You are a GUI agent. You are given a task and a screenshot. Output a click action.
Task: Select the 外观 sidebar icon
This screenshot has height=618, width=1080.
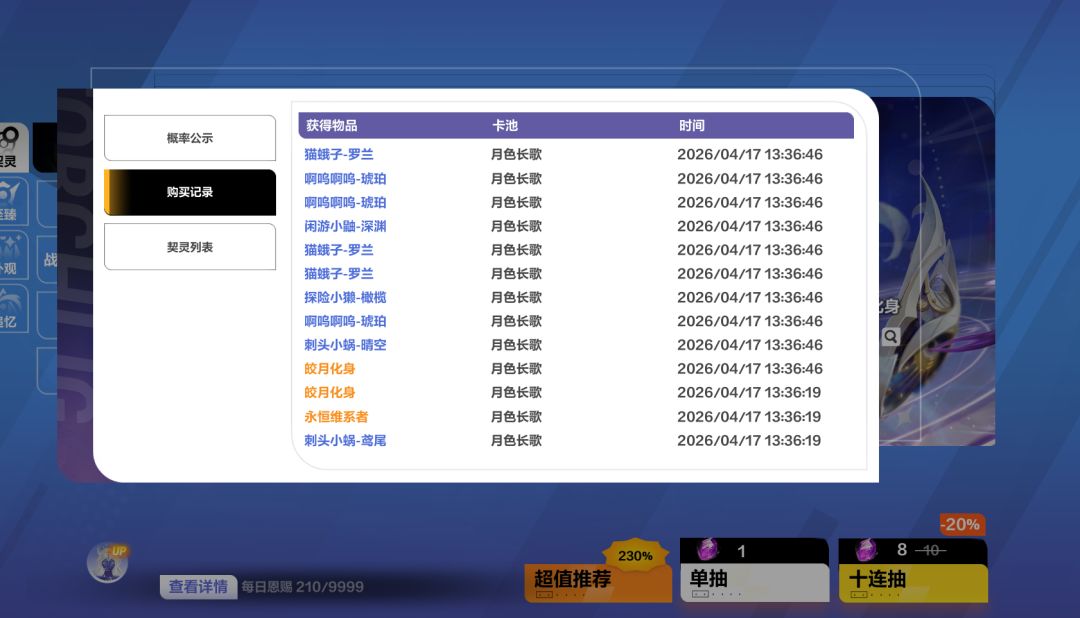pyautogui.click(x=12, y=255)
